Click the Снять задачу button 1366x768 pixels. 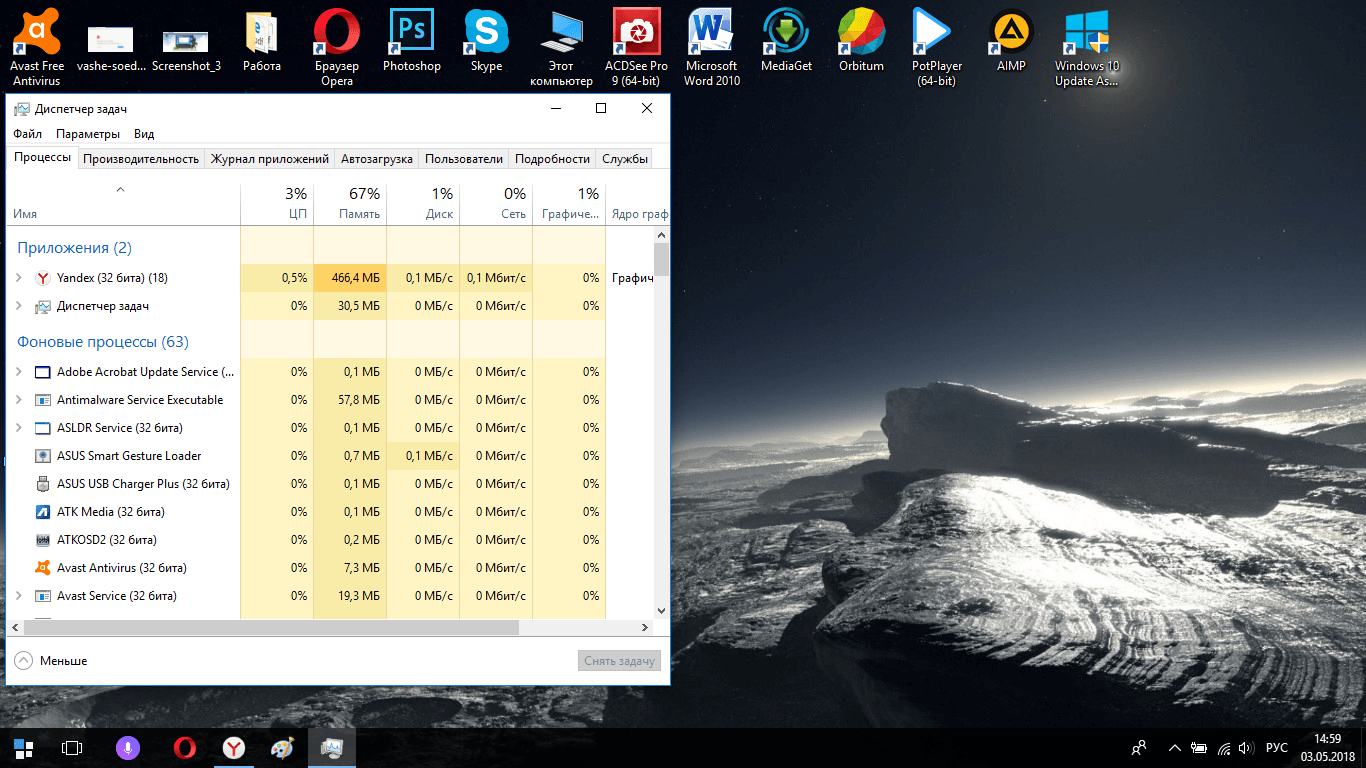(x=619, y=661)
